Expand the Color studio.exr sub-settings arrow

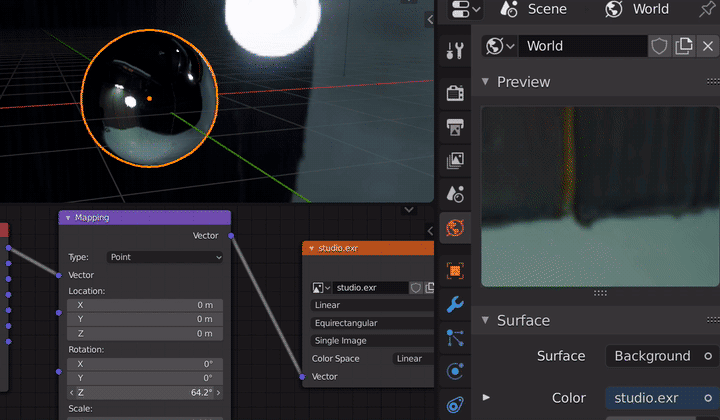486,398
